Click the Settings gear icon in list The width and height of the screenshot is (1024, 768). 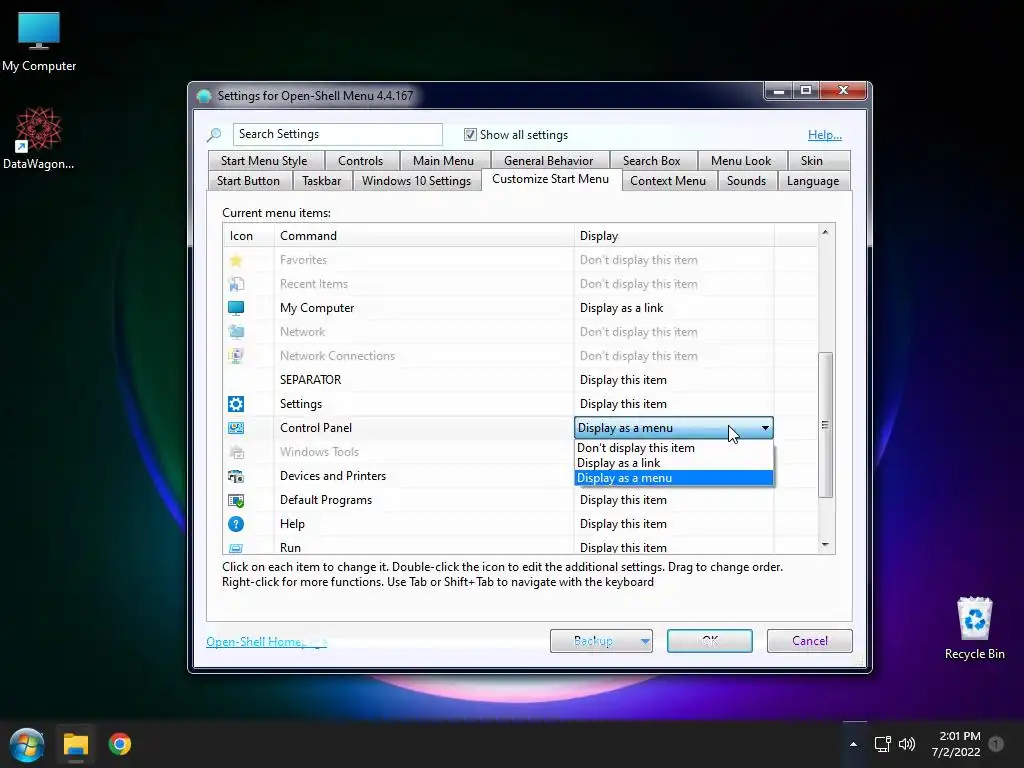(x=236, y=404)
